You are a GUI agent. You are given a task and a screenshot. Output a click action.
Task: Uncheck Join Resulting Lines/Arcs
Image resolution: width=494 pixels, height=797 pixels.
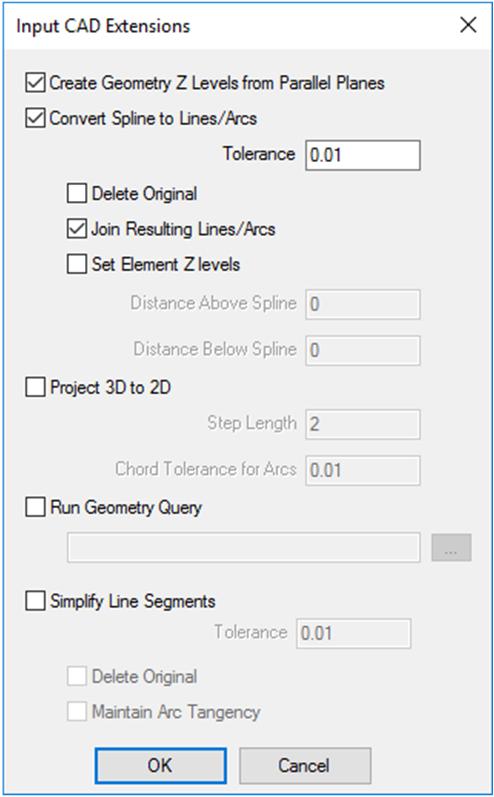pyautogui.click(x=77, y=229)
